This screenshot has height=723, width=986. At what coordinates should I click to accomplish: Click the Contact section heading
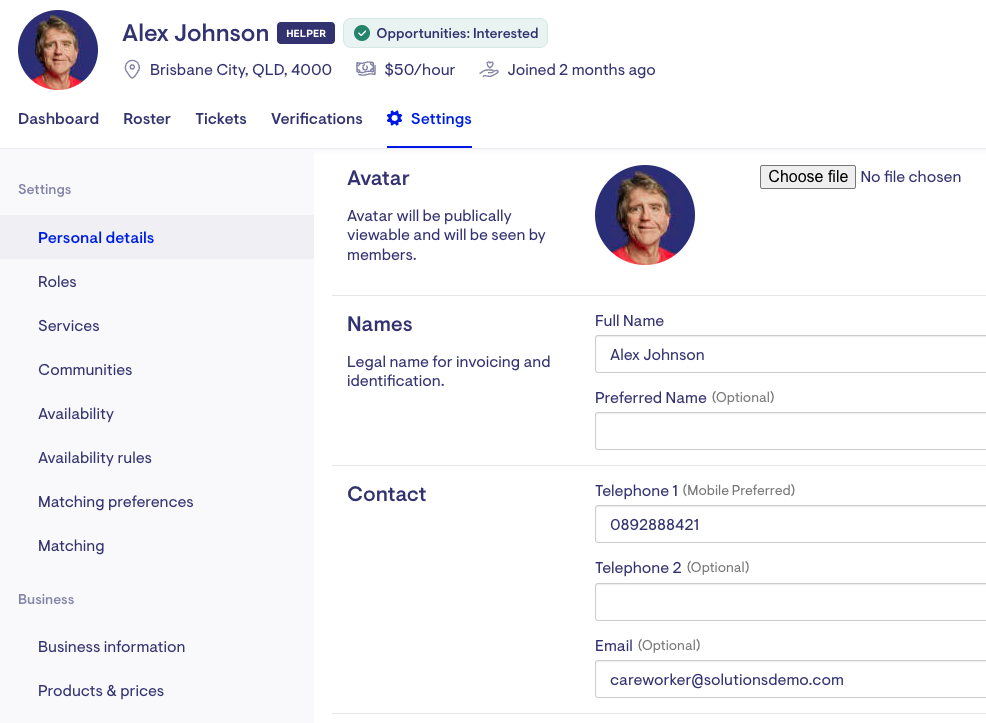[387, 494]
